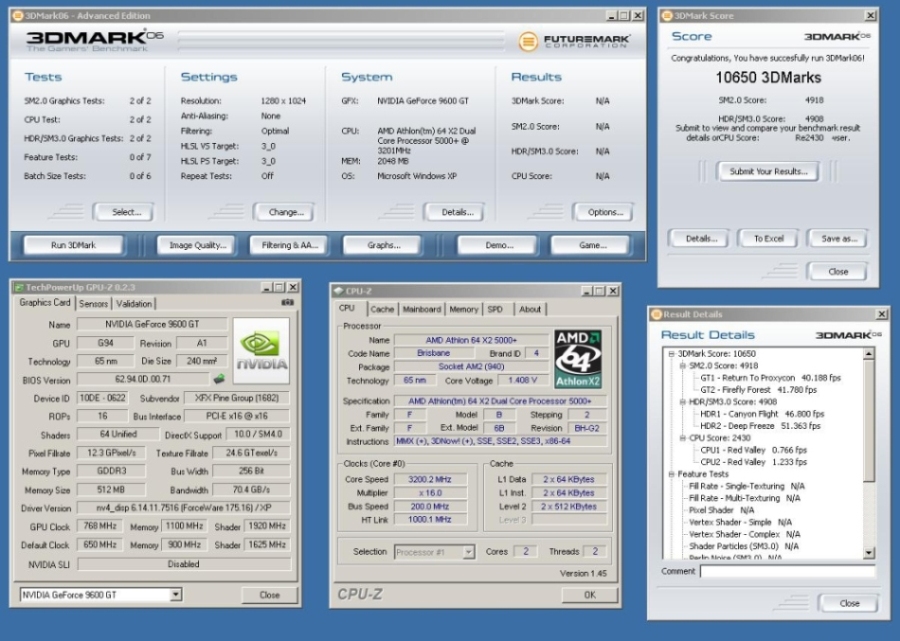This screenshot has height=641, width=900.
Task: Click the Futuremark logo in 3DMark06 window
Action: [x=573, y=41]
